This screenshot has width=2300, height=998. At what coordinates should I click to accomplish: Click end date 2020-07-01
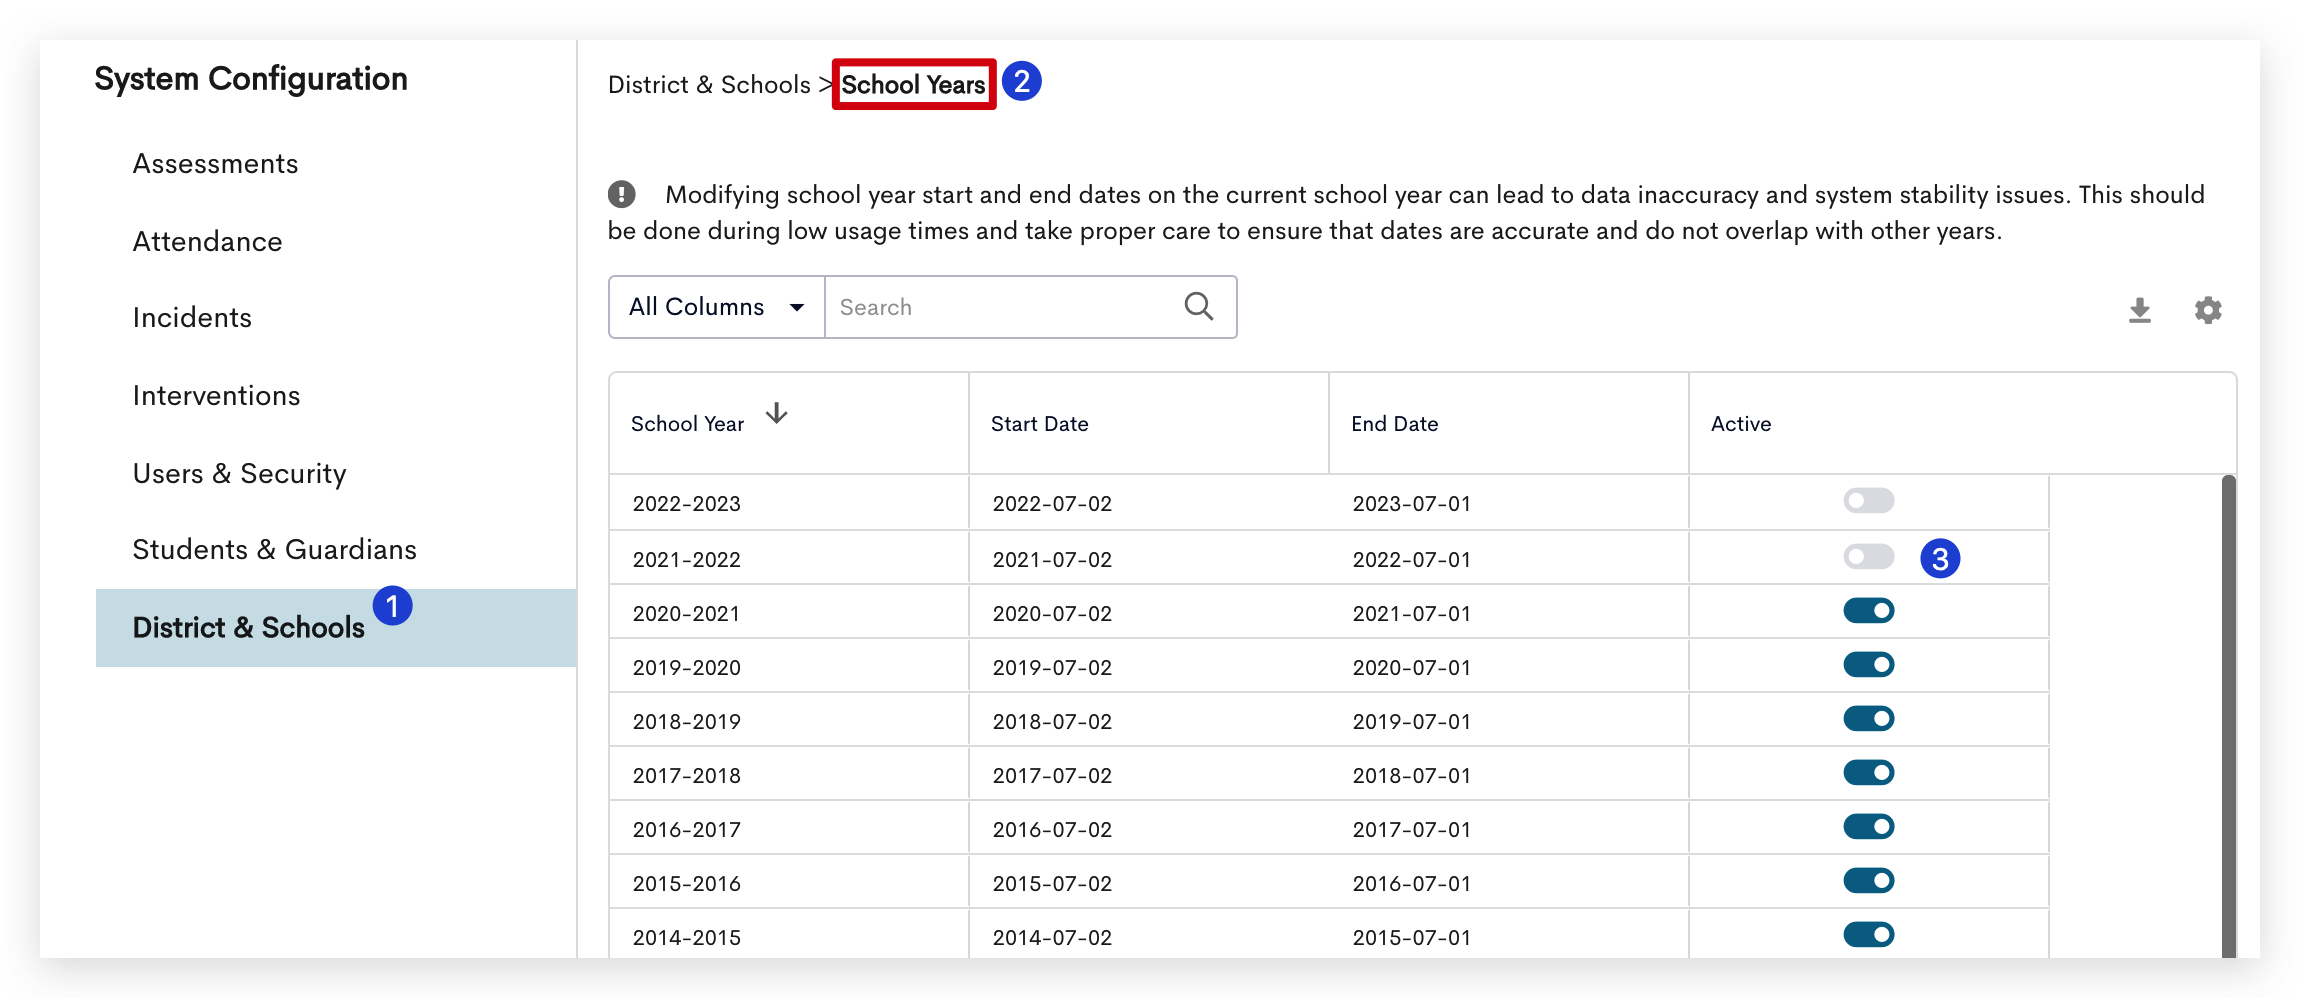click(x=1412, y=668)
